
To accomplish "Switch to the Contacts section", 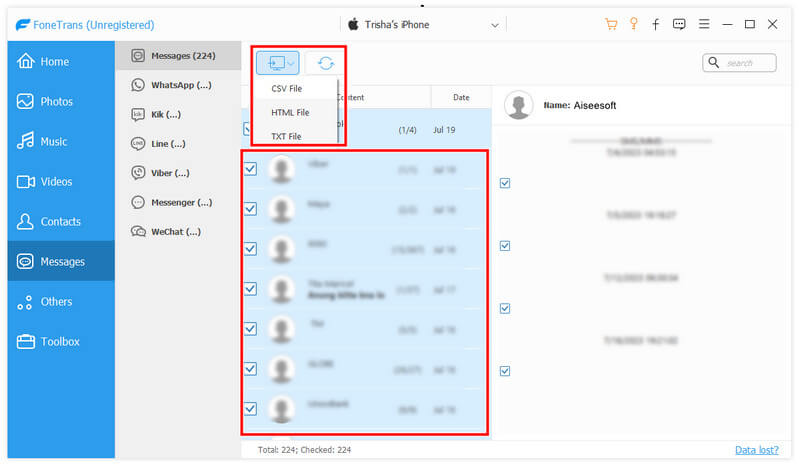I will pos(61,221).
